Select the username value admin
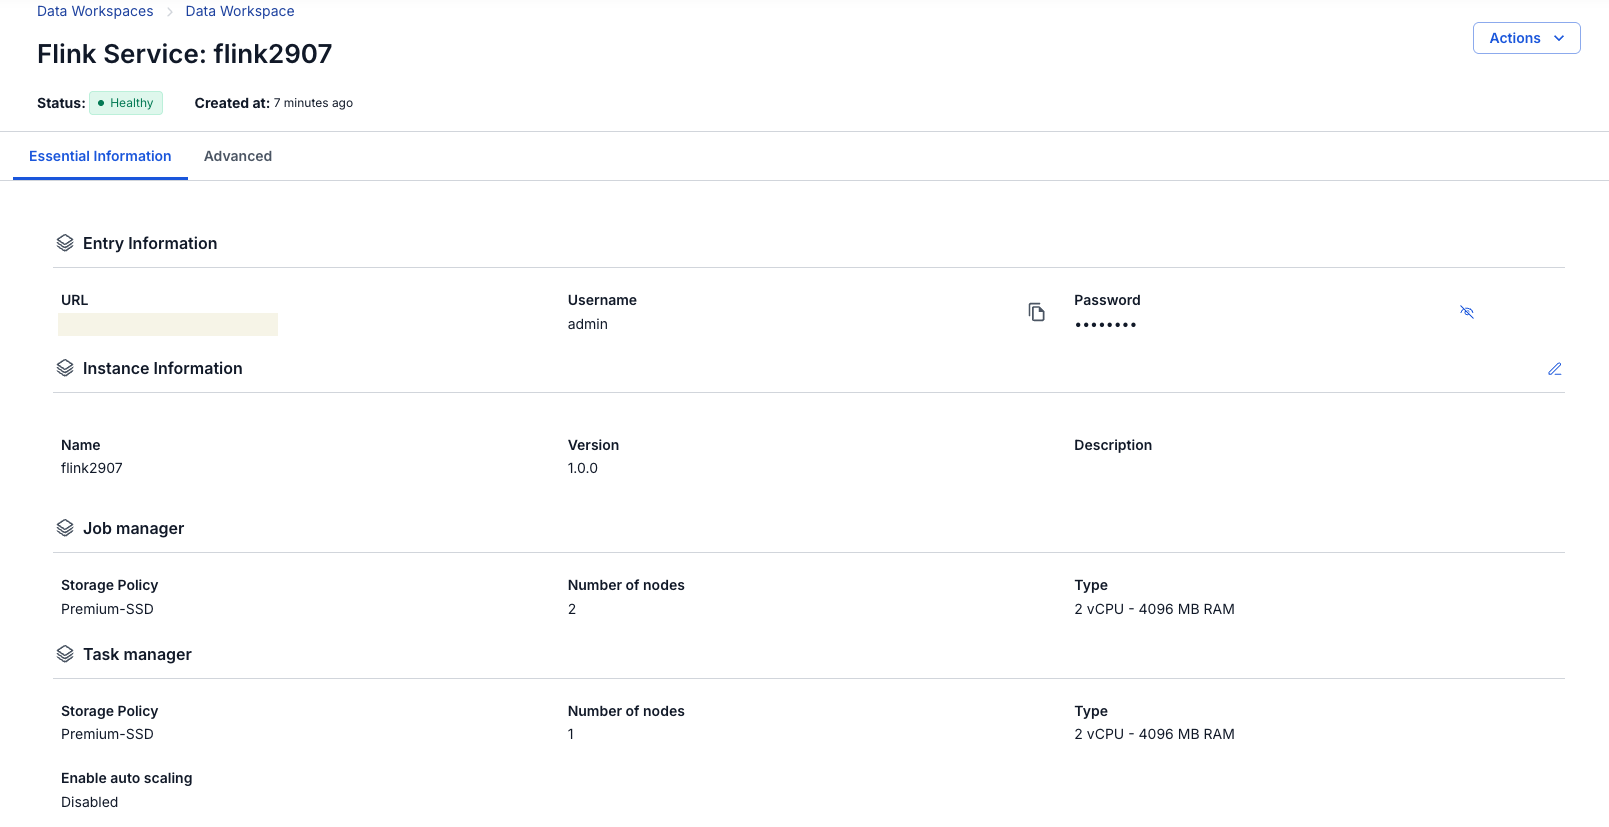Image resolution: width=1609 pixels, height=827 pixels. pos(588,324)
